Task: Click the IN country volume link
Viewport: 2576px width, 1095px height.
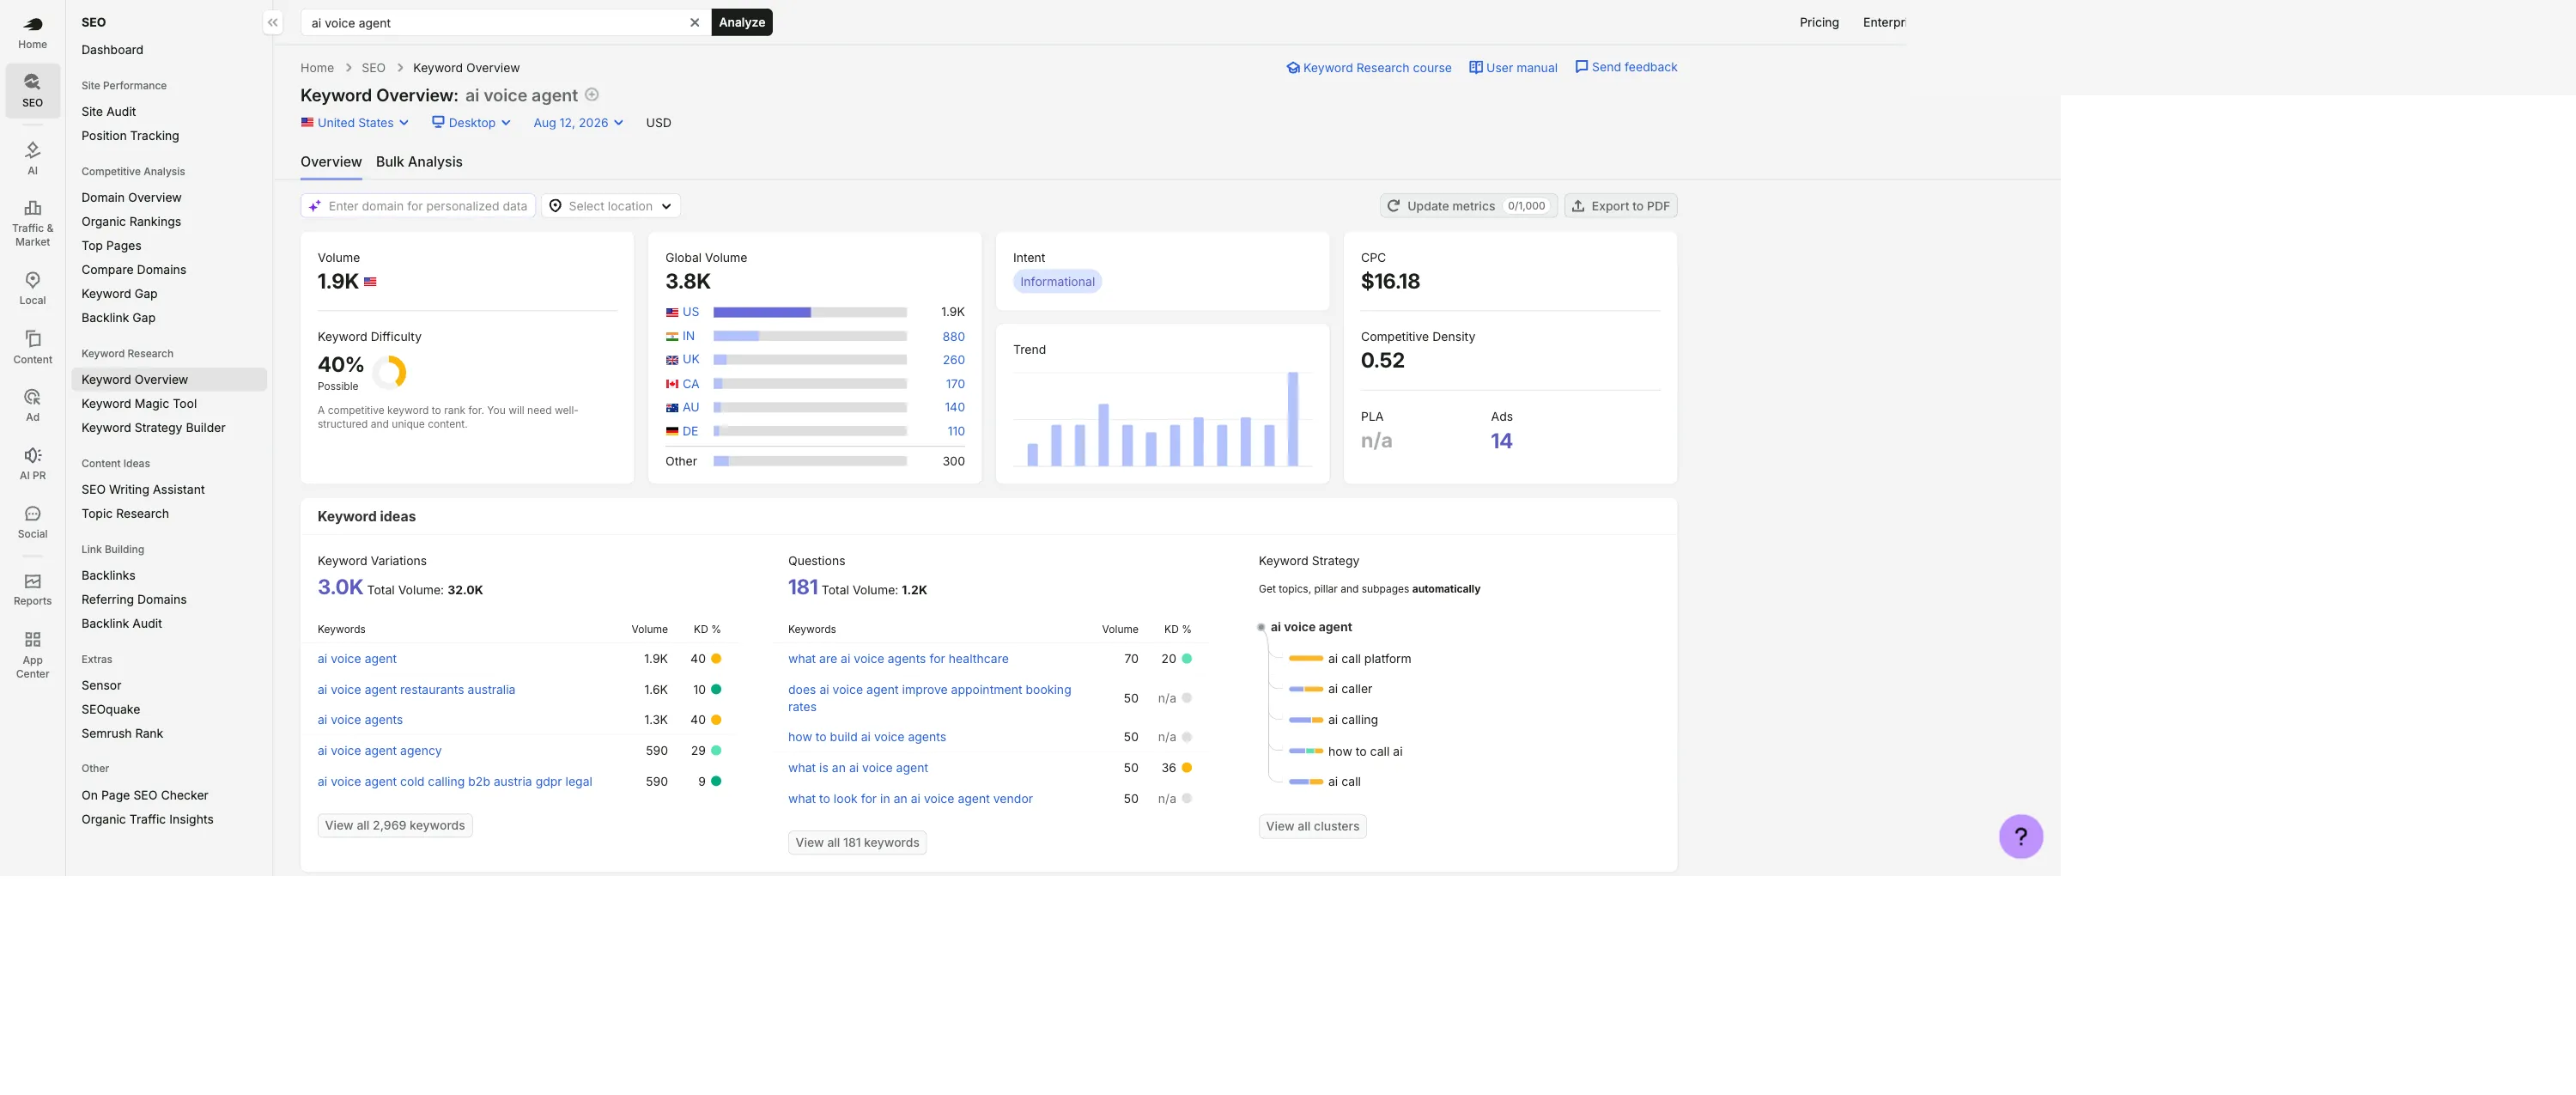Action: 953,336
